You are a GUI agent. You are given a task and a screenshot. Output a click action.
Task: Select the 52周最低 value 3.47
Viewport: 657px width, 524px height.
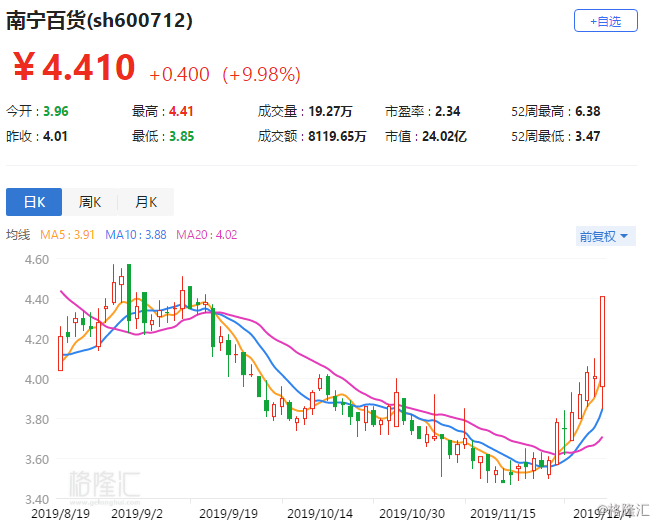[587, 137]
